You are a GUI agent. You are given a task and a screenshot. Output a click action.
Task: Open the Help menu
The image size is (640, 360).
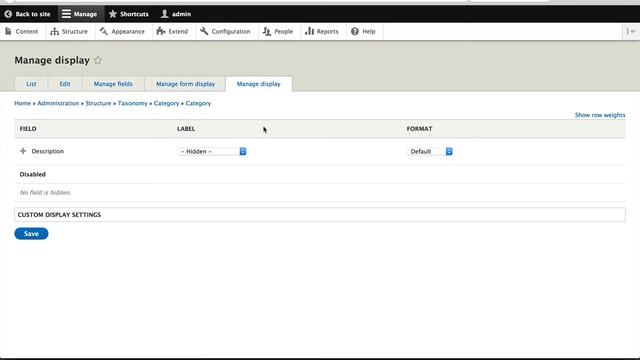(363, 31)
